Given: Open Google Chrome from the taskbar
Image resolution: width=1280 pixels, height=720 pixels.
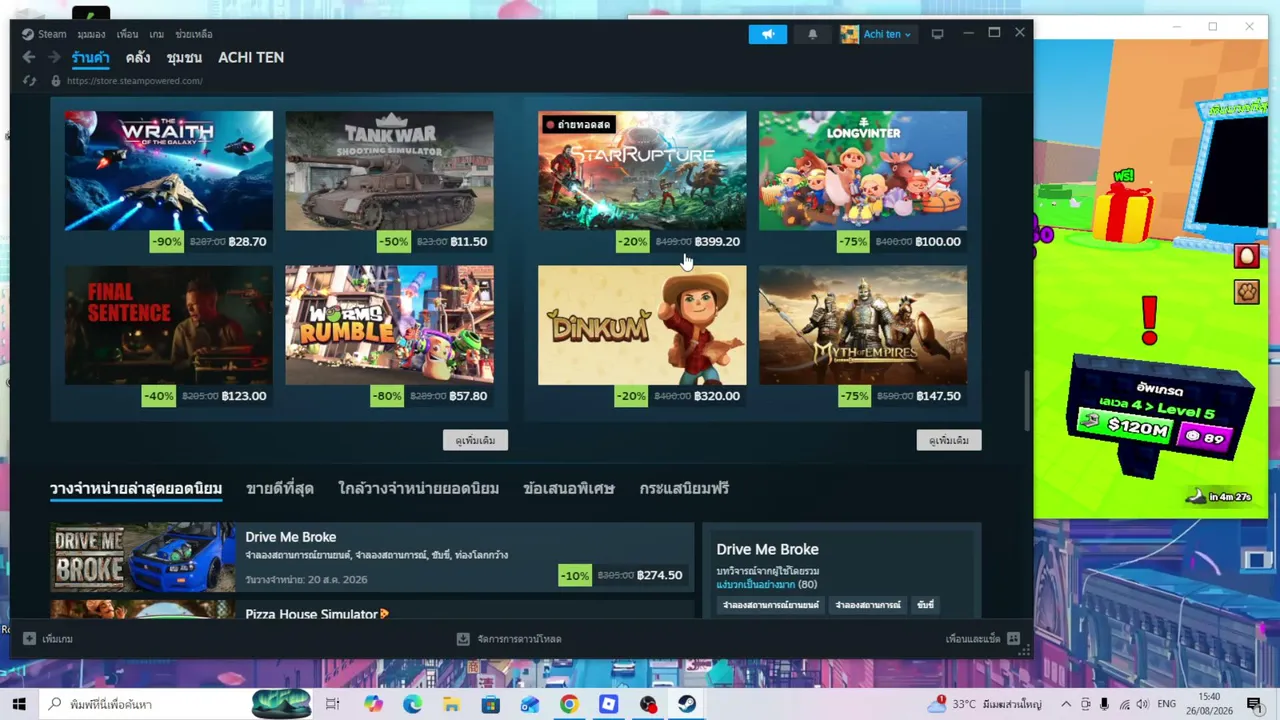Looking at the screenshot, I should [569, 704].
